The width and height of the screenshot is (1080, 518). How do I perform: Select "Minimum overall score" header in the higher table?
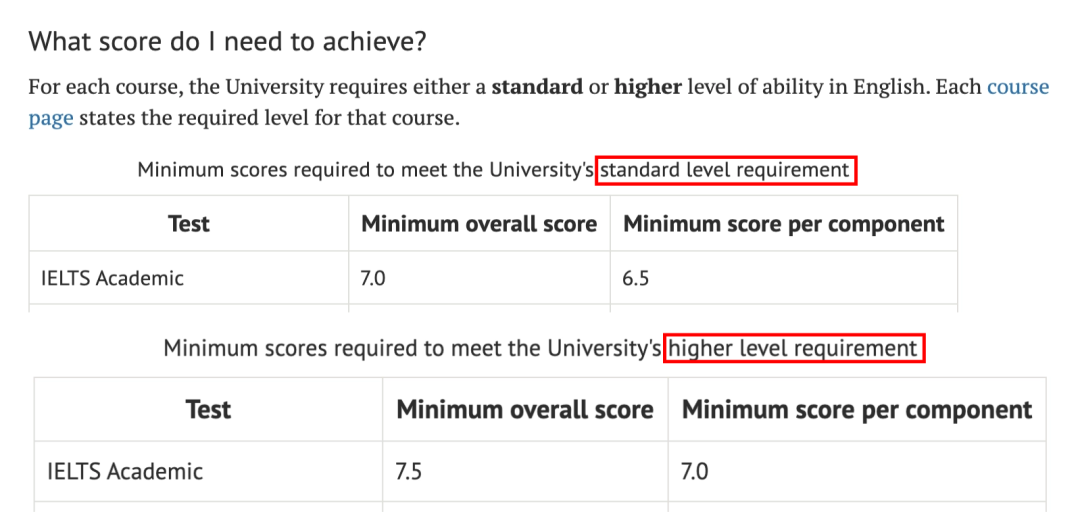click(x=525, y=410)
